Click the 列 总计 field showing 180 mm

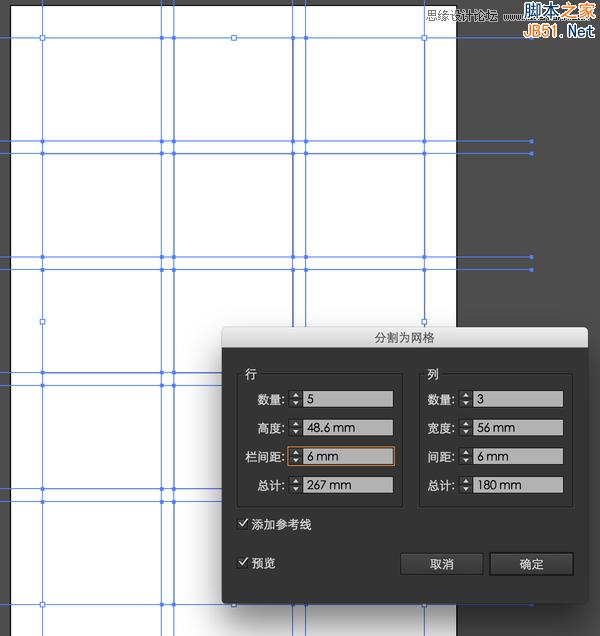(518, 485)
